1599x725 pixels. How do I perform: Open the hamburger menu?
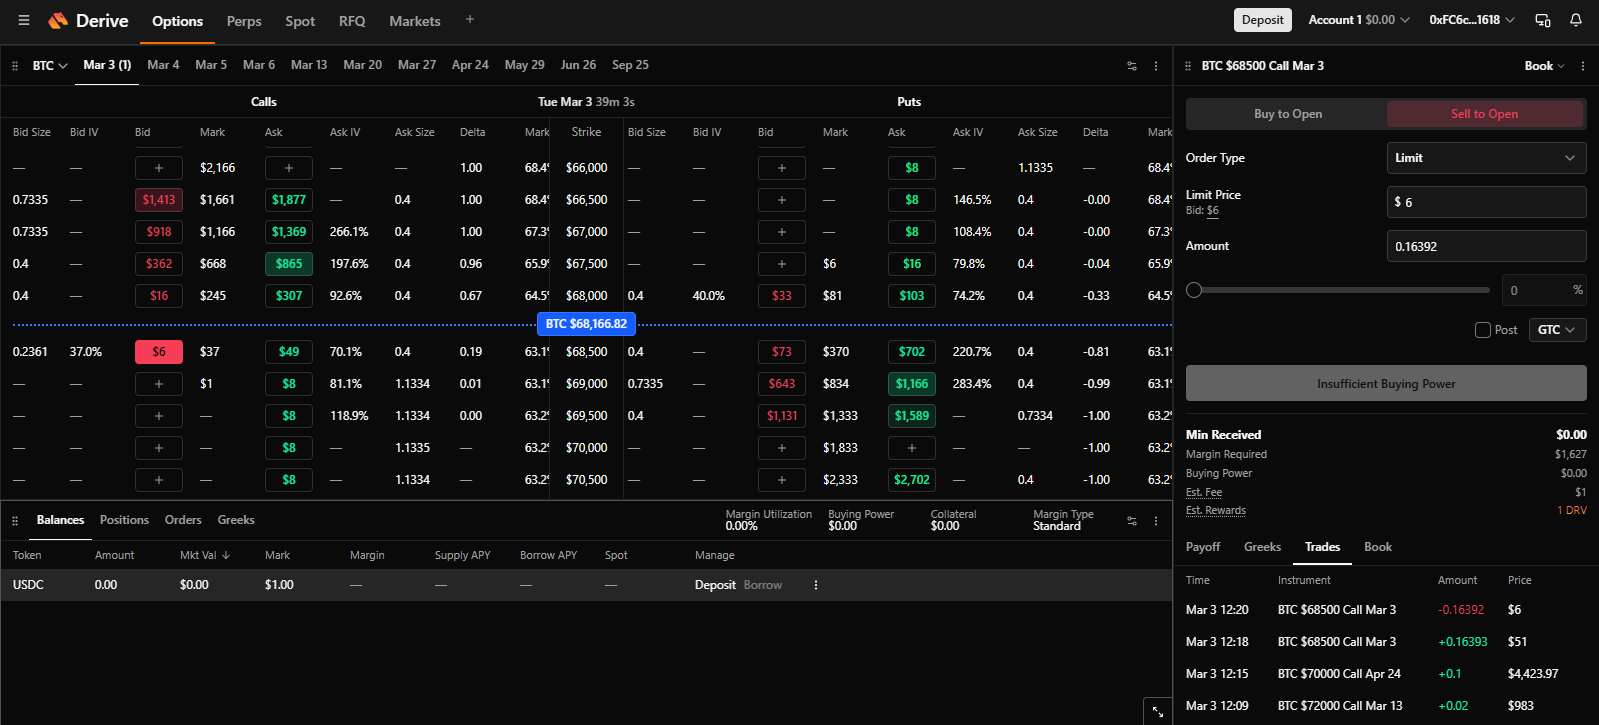(24, 20)
